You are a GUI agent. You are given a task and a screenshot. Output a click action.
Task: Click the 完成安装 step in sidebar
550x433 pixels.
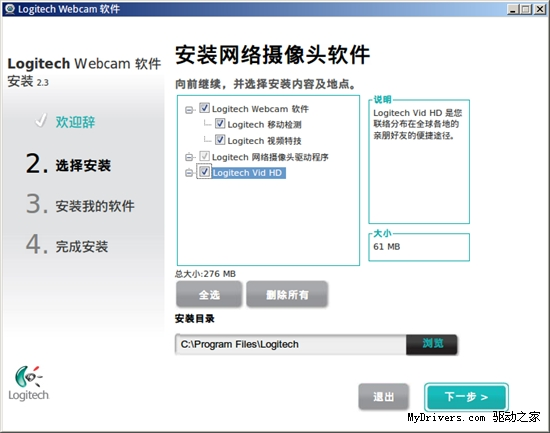coord(81,246)
